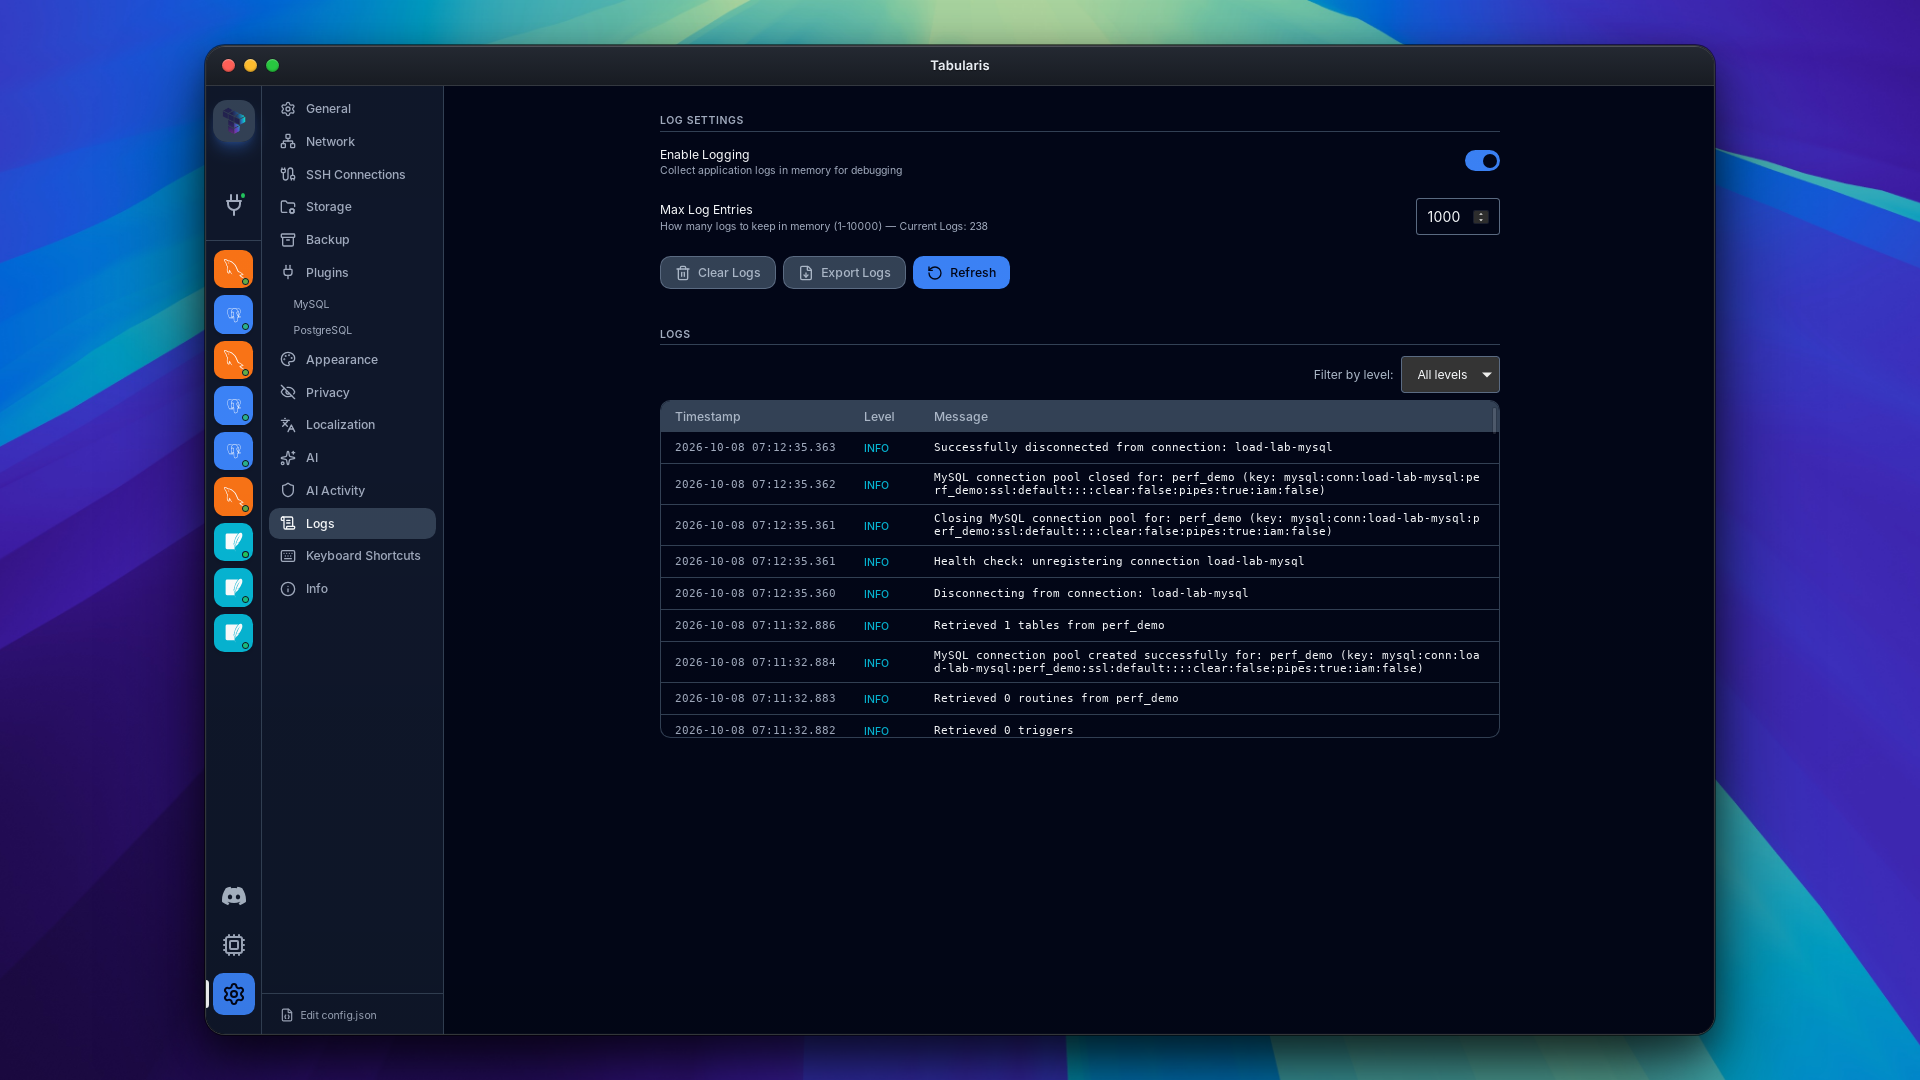Screen dimensions: 1920x1080
Task: Click the SSH Connections icon
Action: [288, 174]
